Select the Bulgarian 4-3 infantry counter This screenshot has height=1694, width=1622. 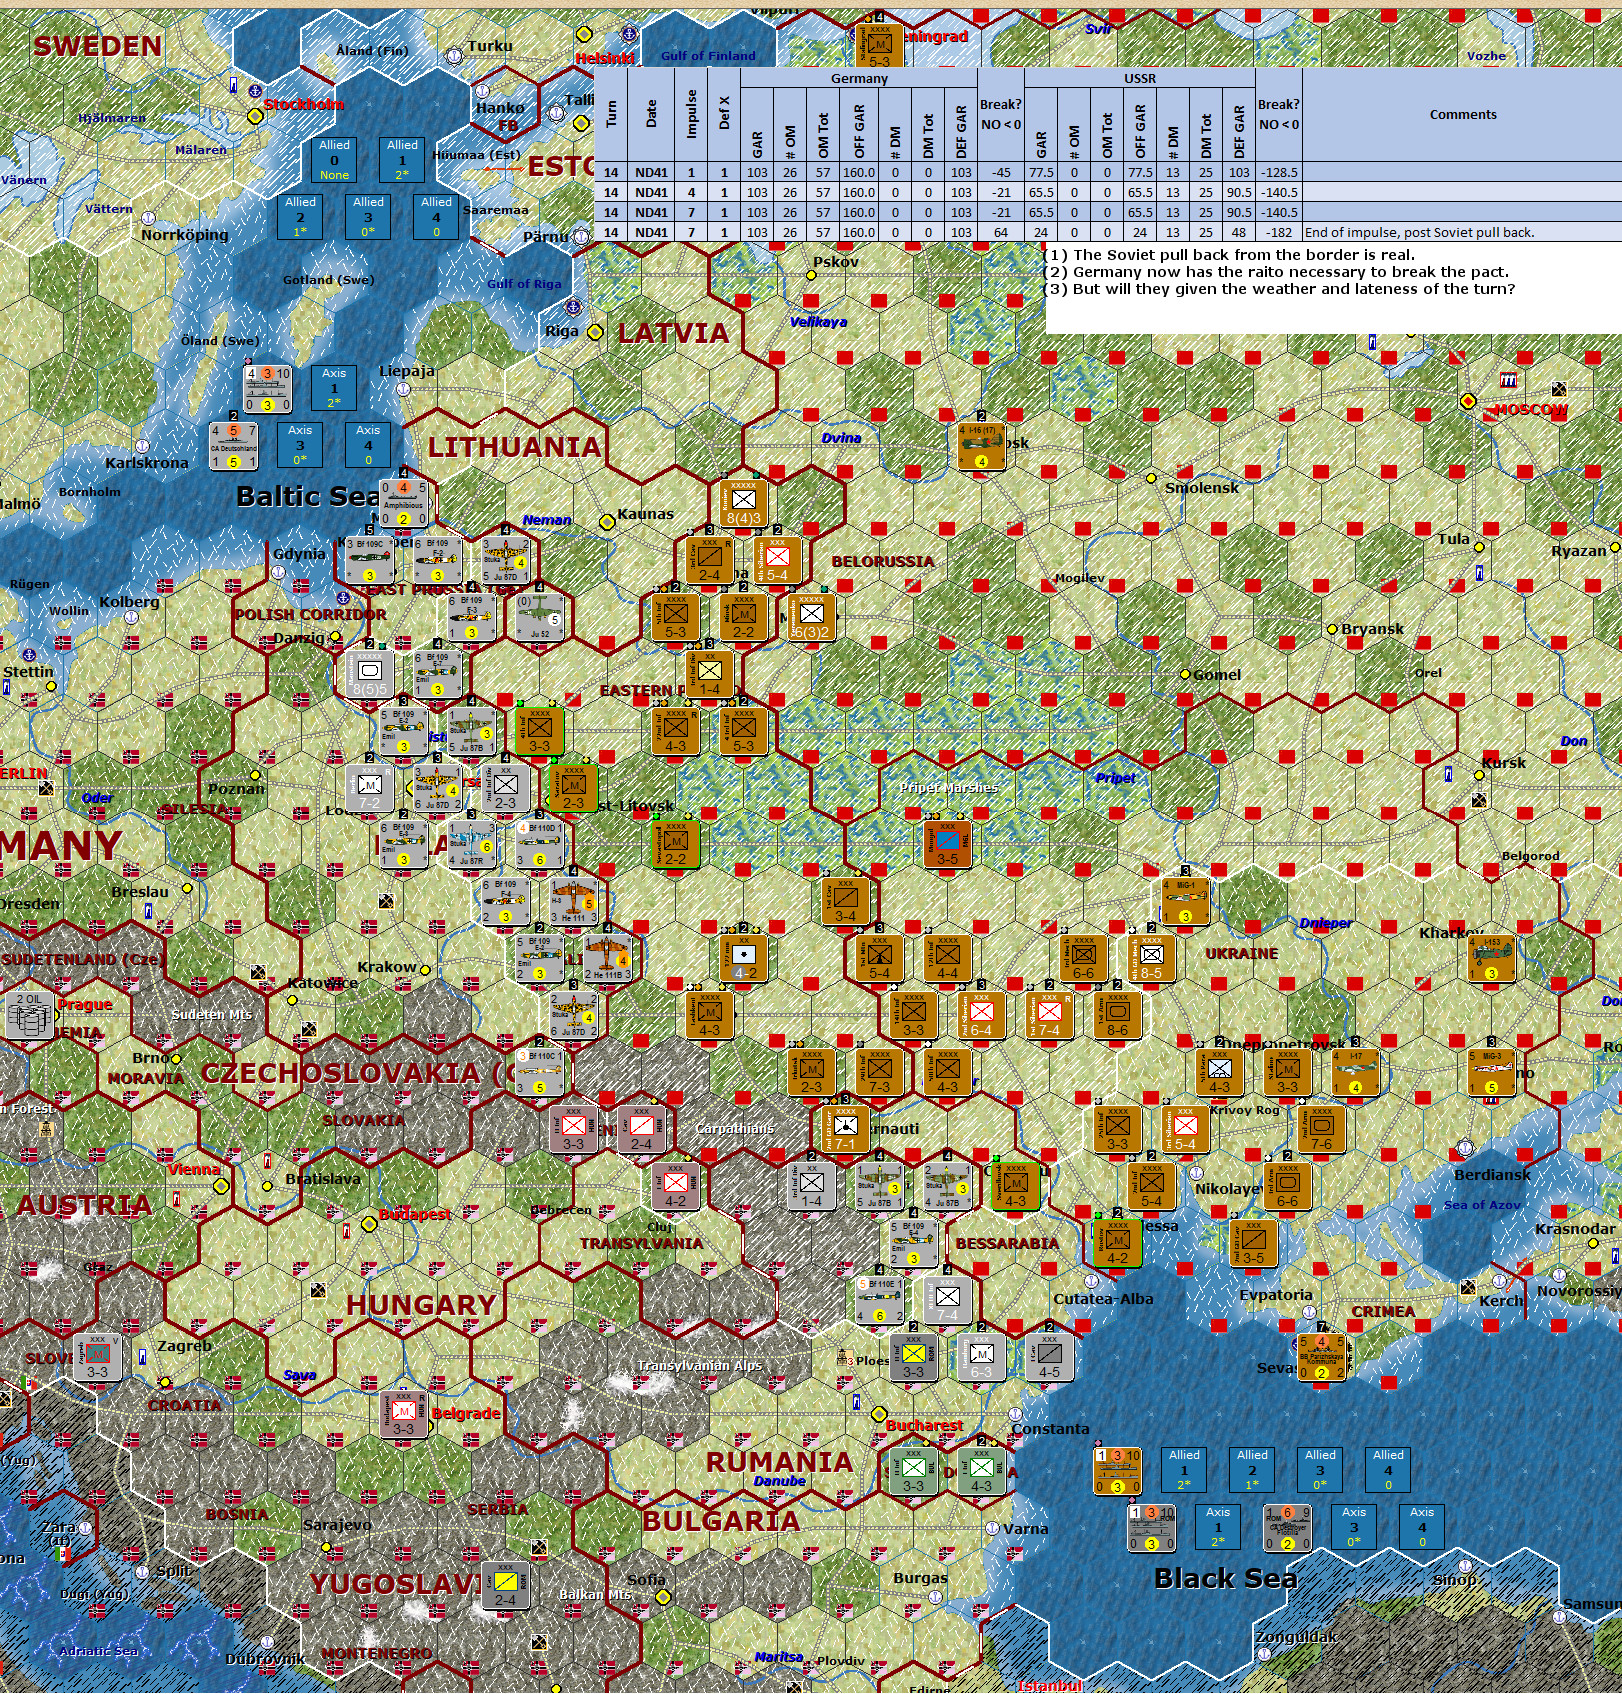click(x=982, y=1472)
